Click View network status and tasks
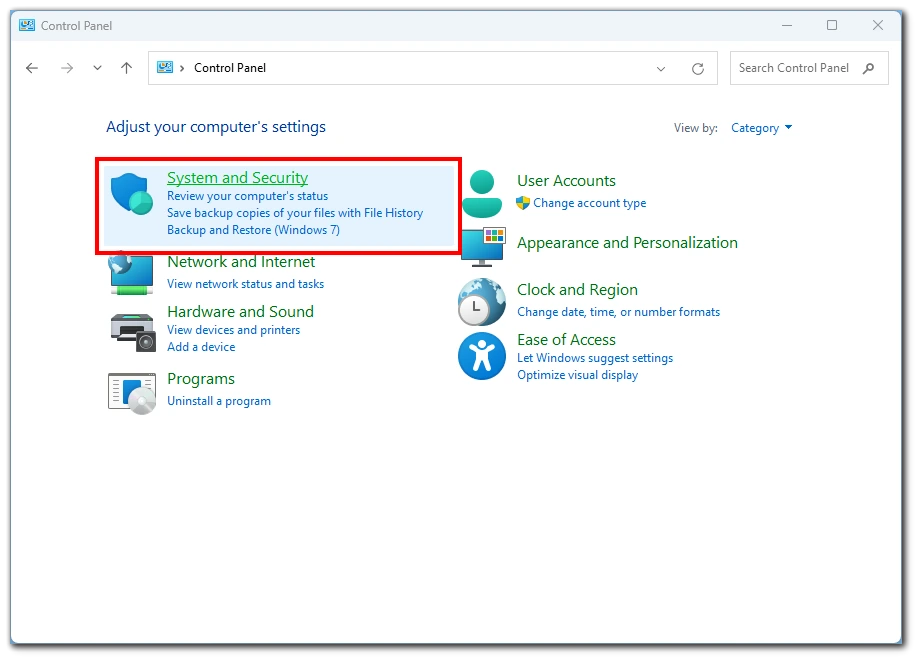Screen dimensions: 920x662 (245, 284)
